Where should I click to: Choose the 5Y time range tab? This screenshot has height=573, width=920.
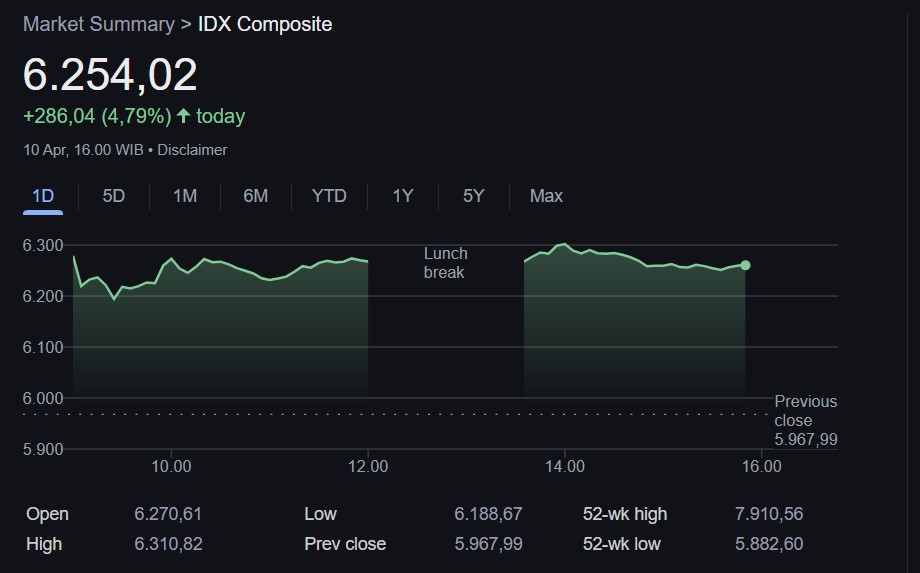pyautogui.click(x=473, y=196)
